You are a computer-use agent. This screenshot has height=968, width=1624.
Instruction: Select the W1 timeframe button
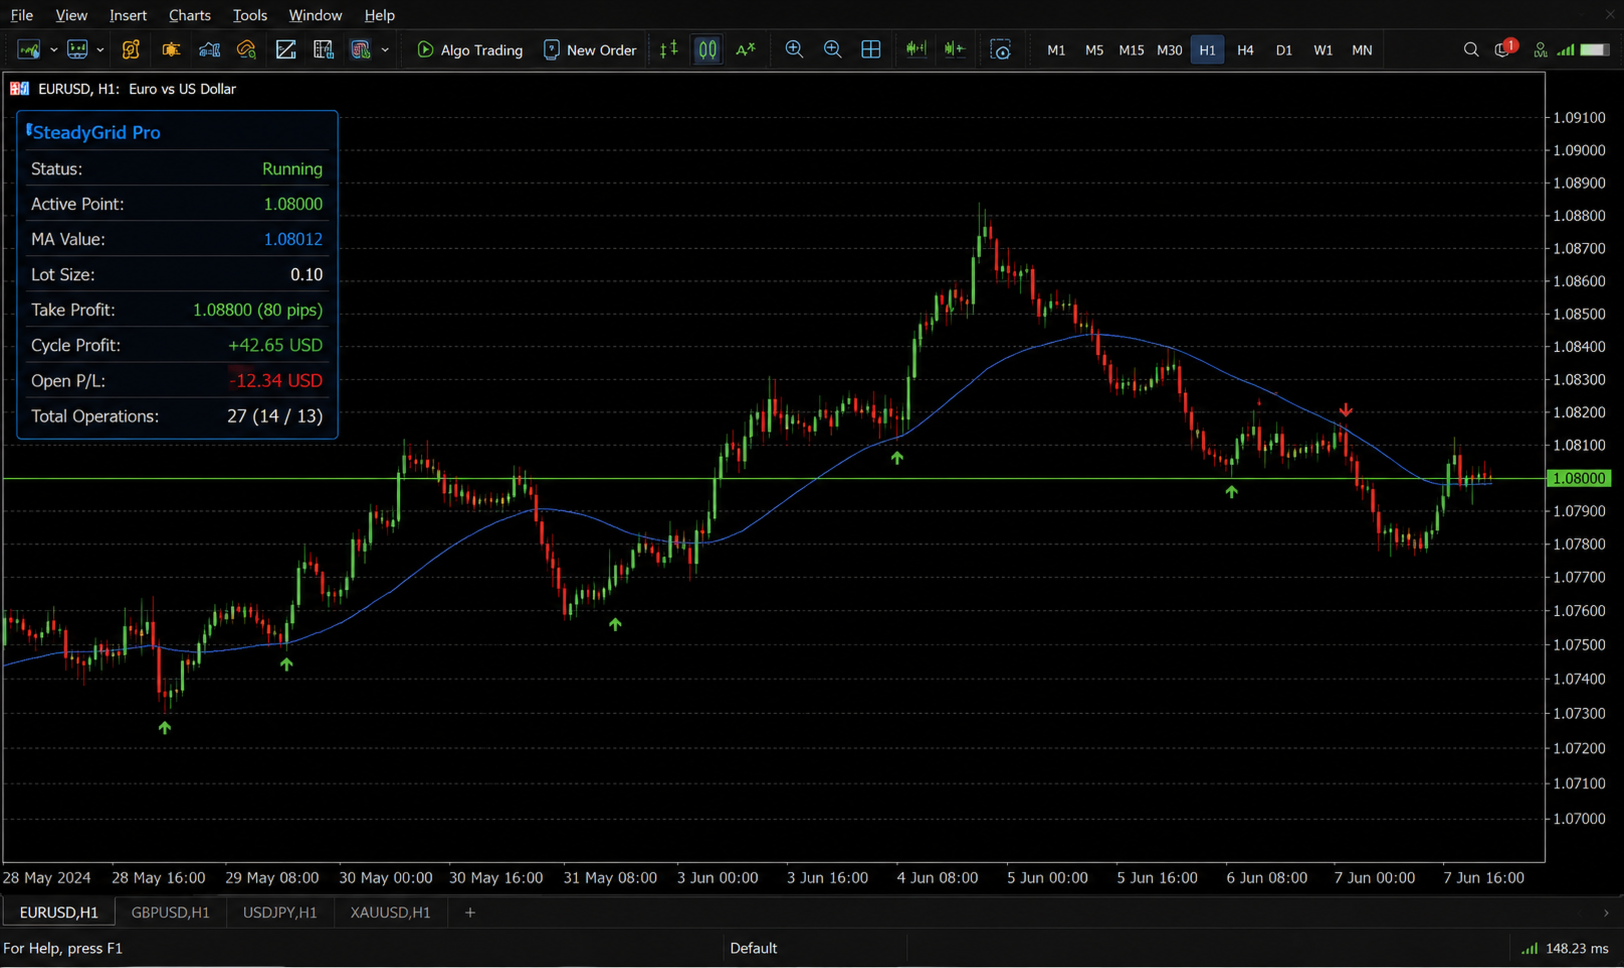(1323, 50)
